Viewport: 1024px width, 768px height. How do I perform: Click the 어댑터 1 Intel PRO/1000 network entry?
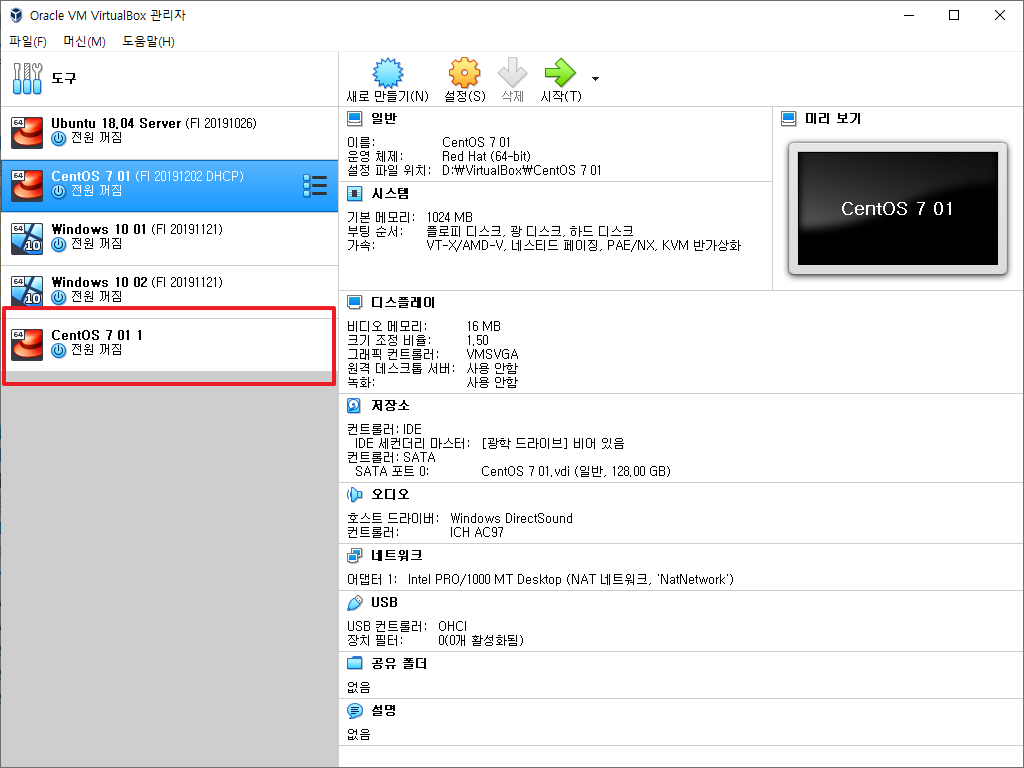pyautogui.click(x=540, y=579)
